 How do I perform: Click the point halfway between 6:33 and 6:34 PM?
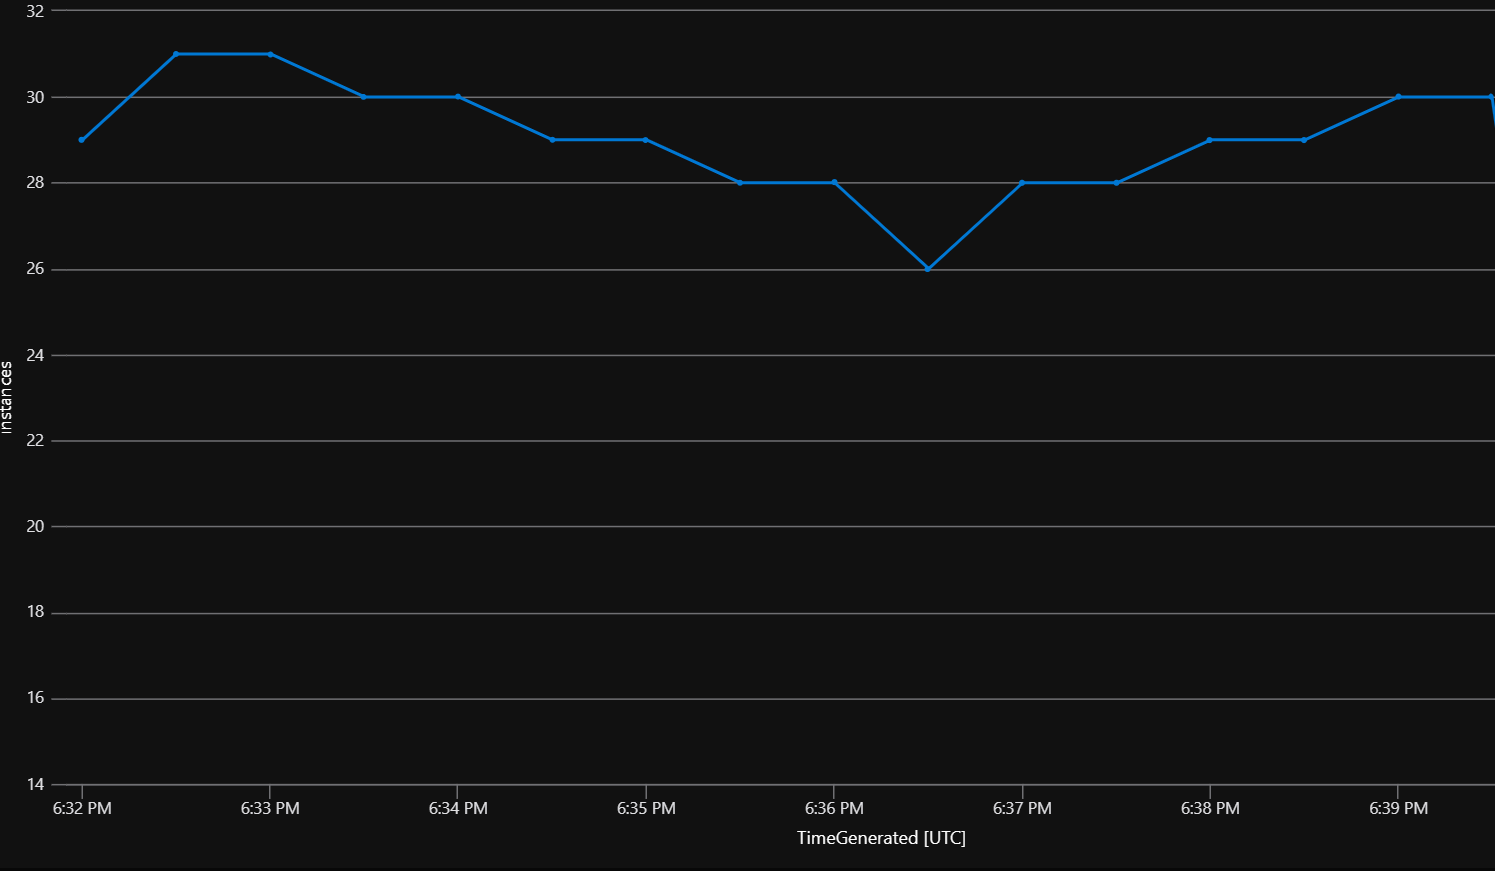pyautogui.click(x=364, y=97)
